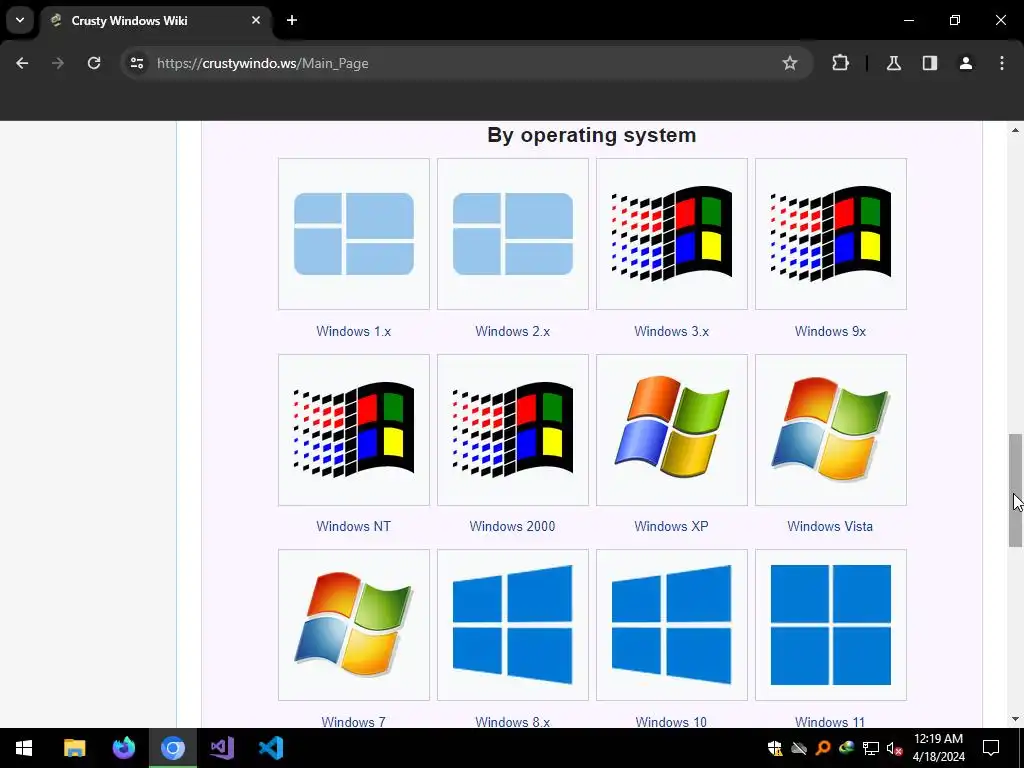
Task: Click the OneDrive cloud tray icon
Action: (799, 748)
